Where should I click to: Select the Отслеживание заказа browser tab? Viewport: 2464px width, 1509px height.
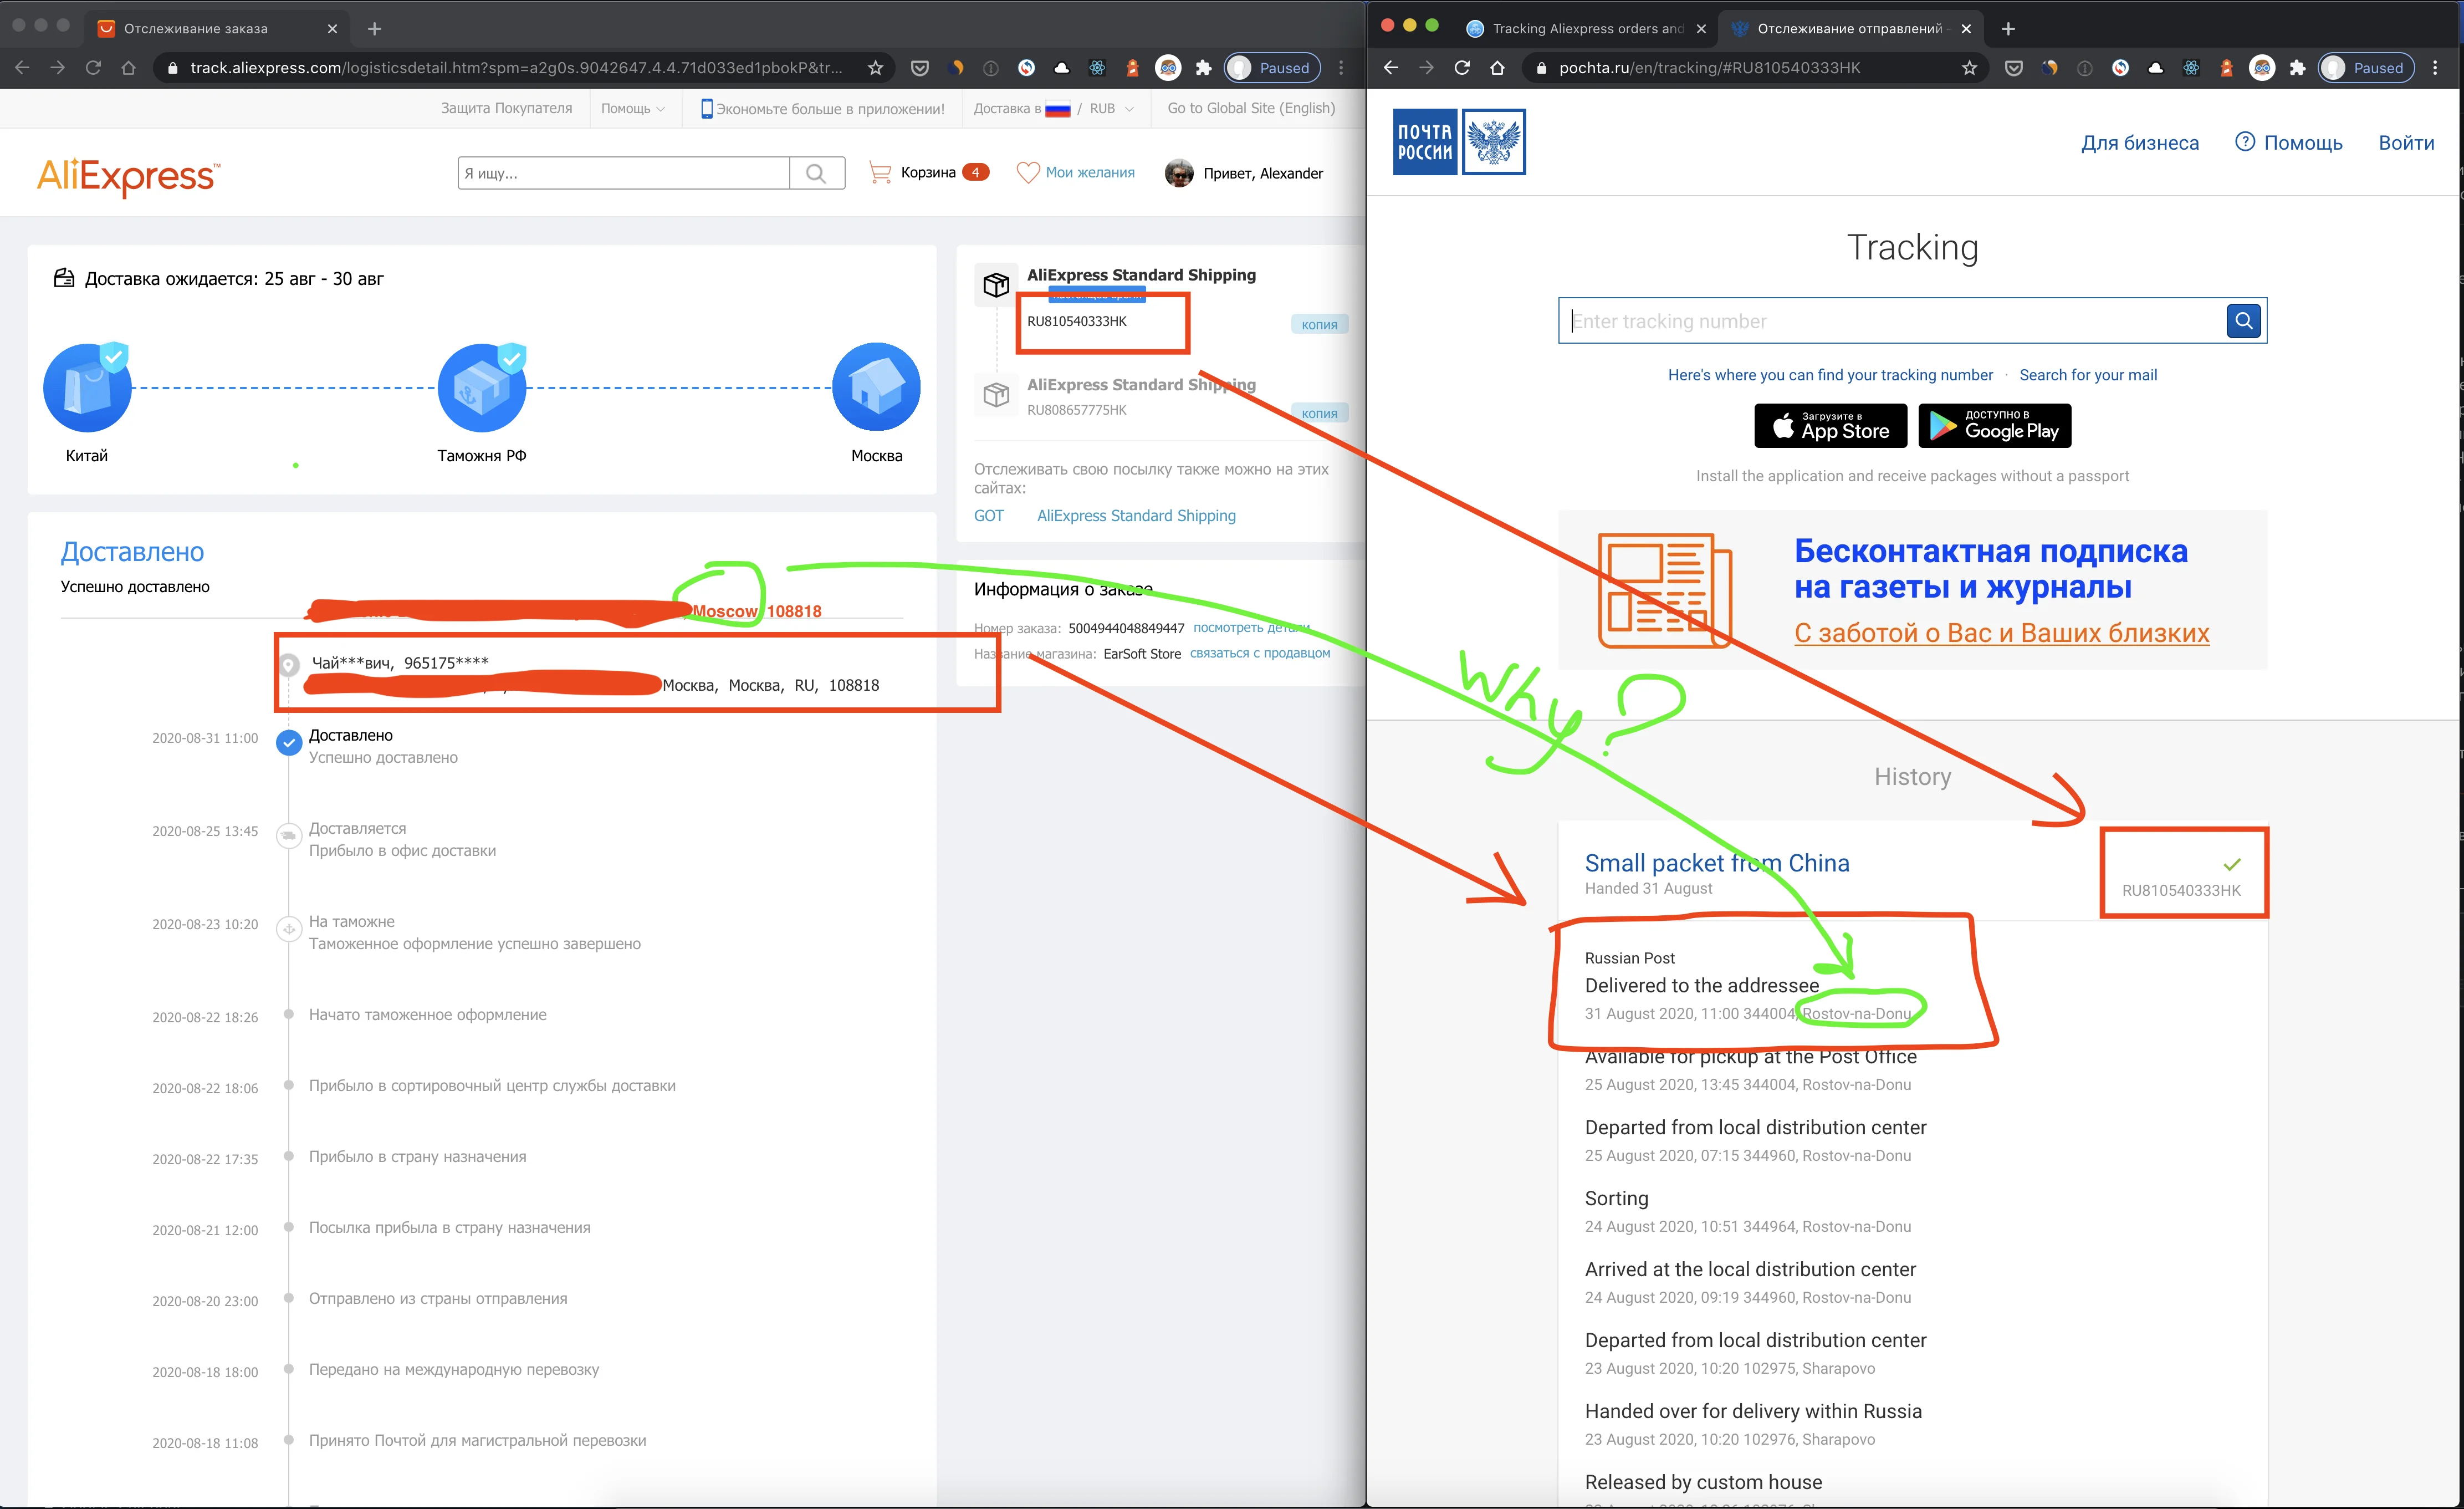196,28
